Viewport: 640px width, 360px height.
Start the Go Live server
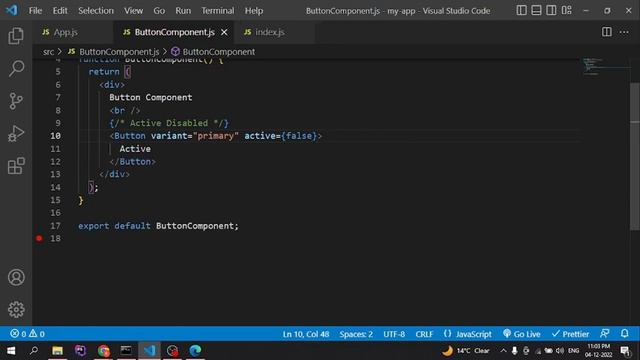tap(522, 334)
